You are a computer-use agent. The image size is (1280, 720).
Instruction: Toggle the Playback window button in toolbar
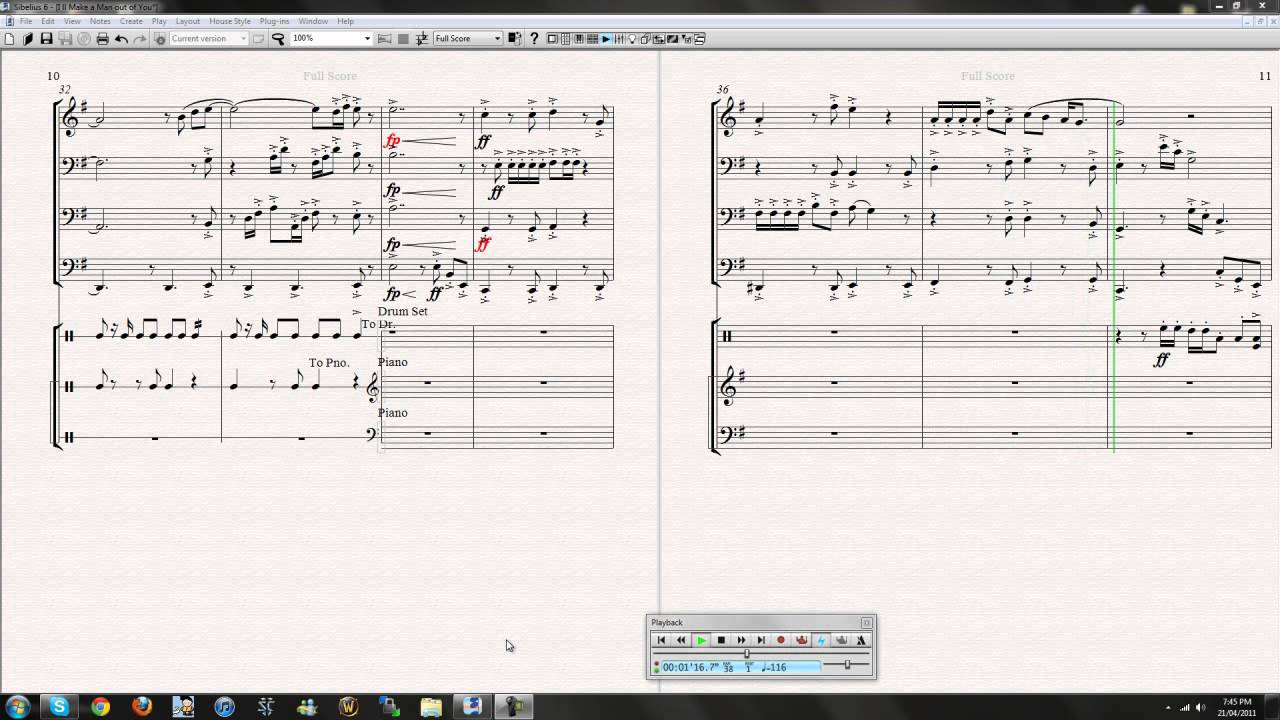(606, 39)
